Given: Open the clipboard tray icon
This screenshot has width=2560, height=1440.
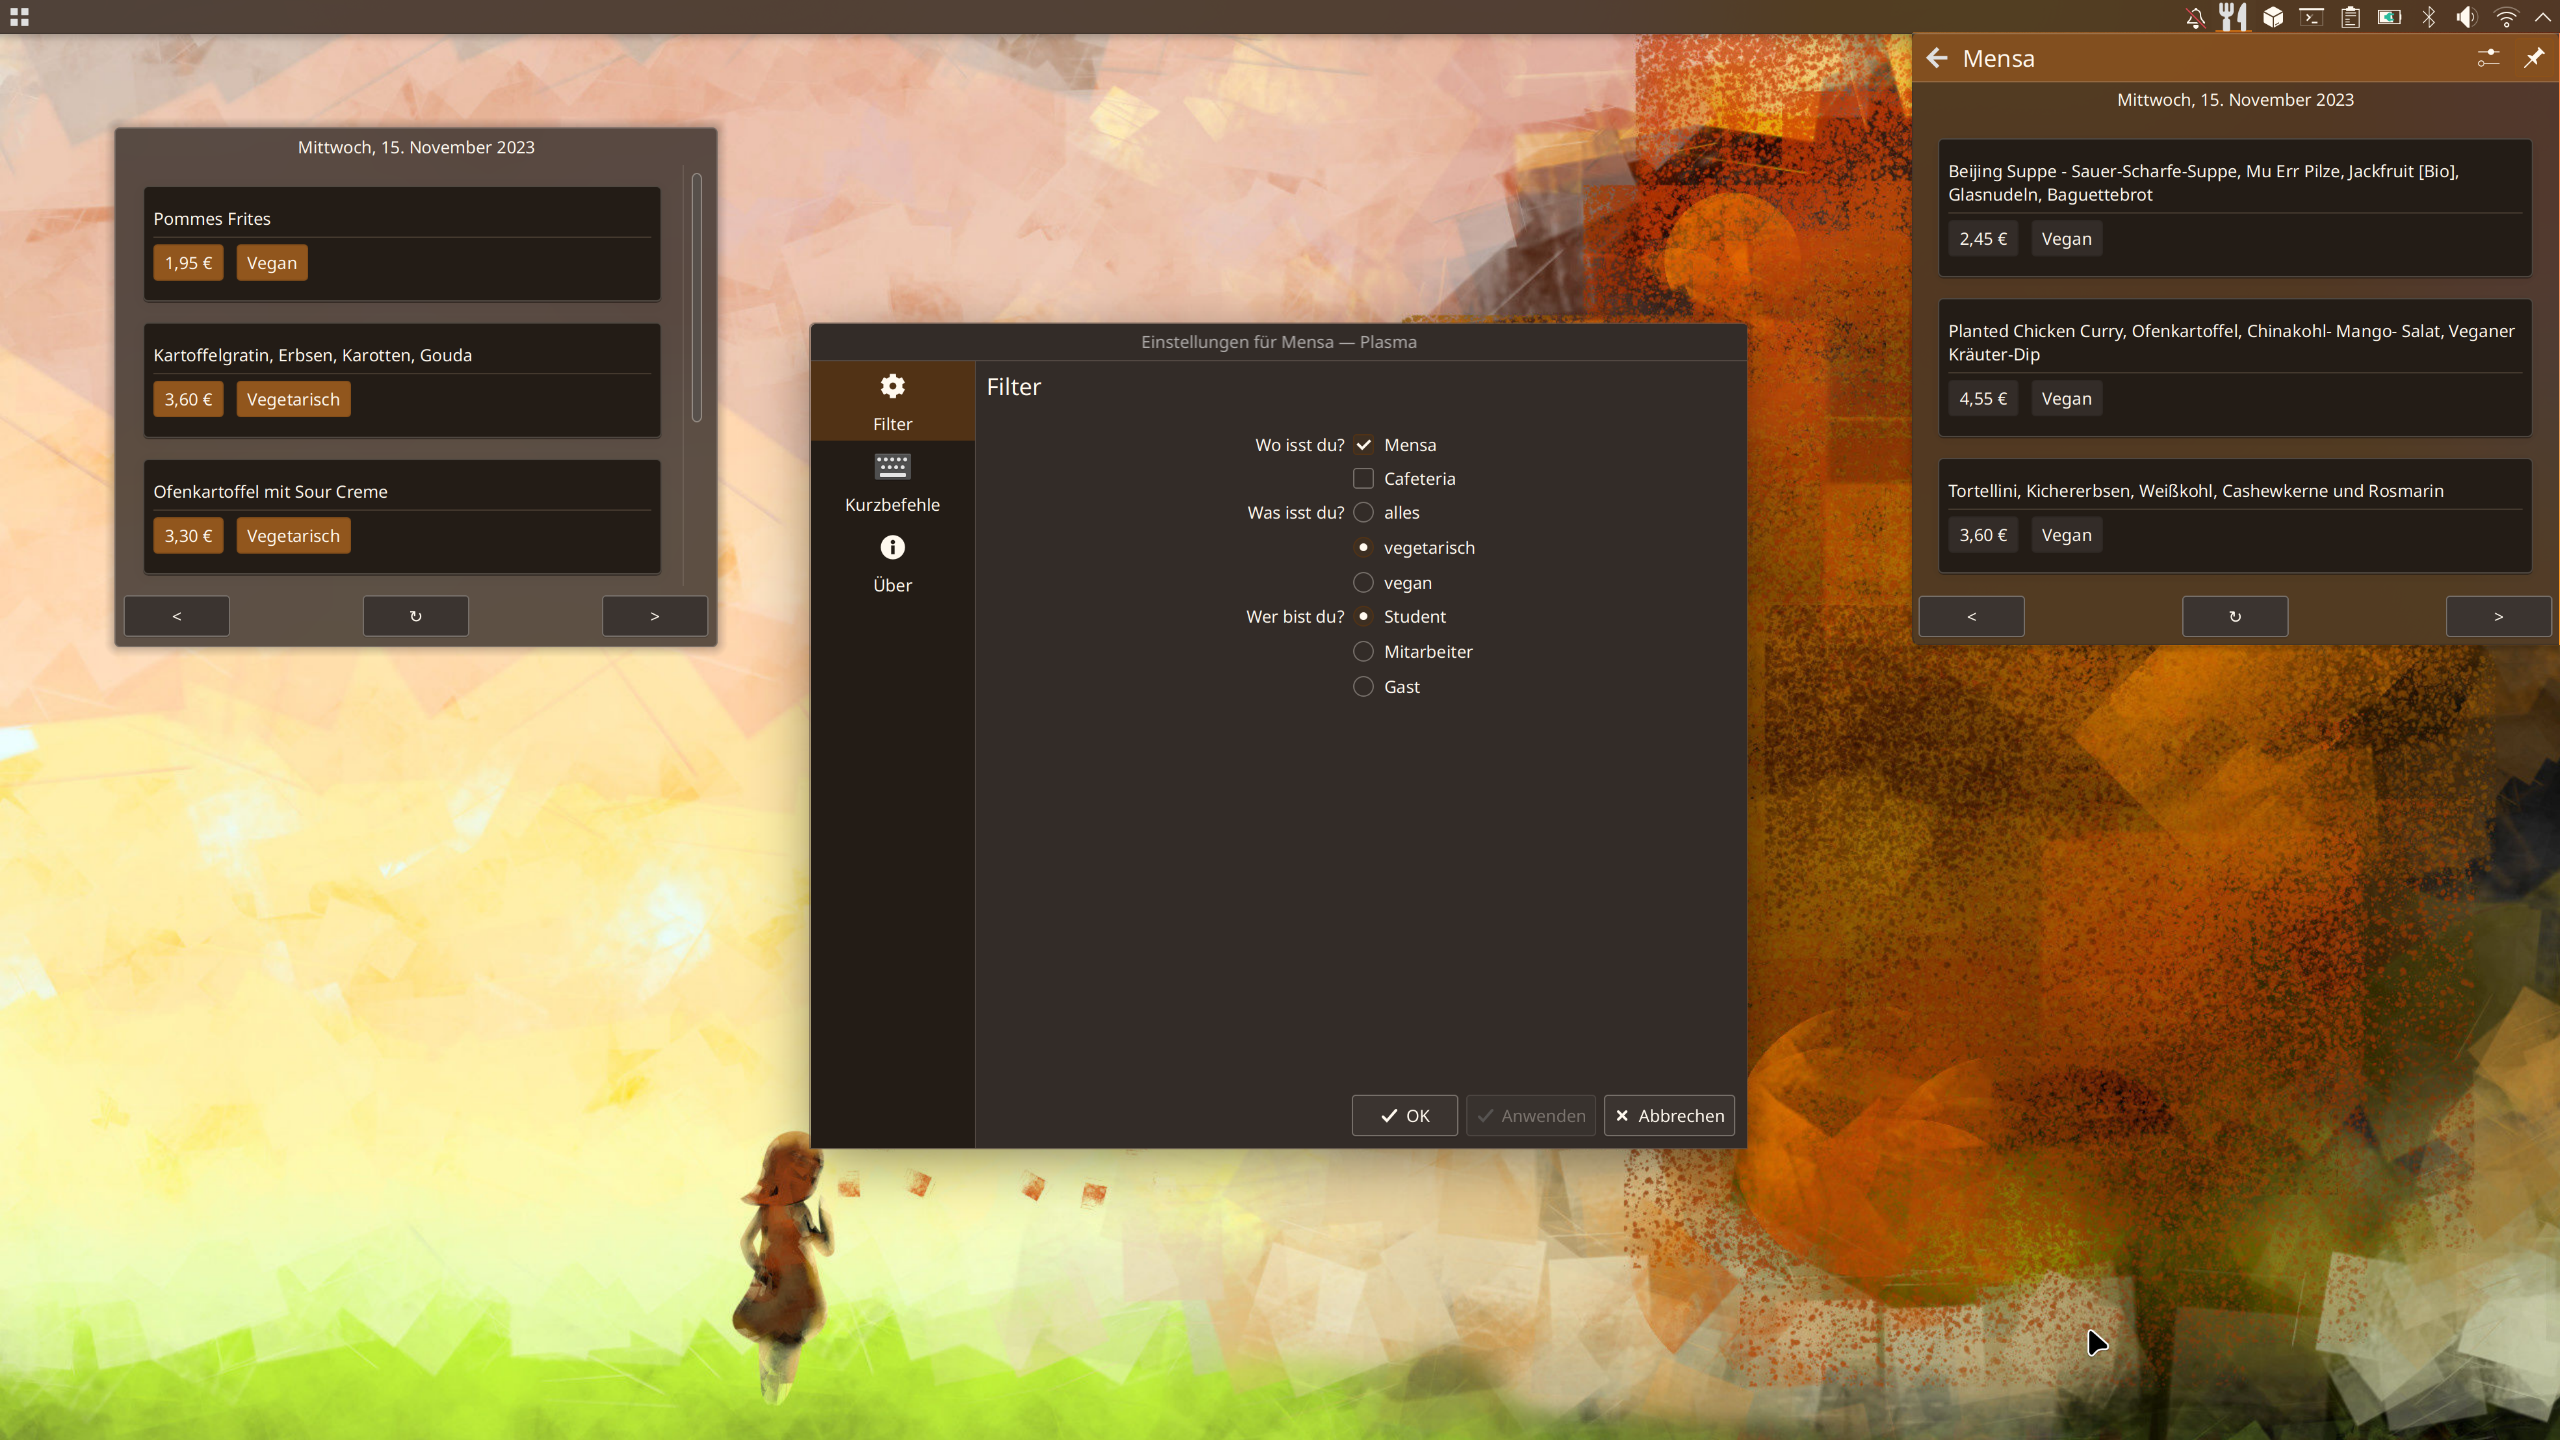Looking at the screenshot, I should pyautogui.click(x=2350, y=17).
